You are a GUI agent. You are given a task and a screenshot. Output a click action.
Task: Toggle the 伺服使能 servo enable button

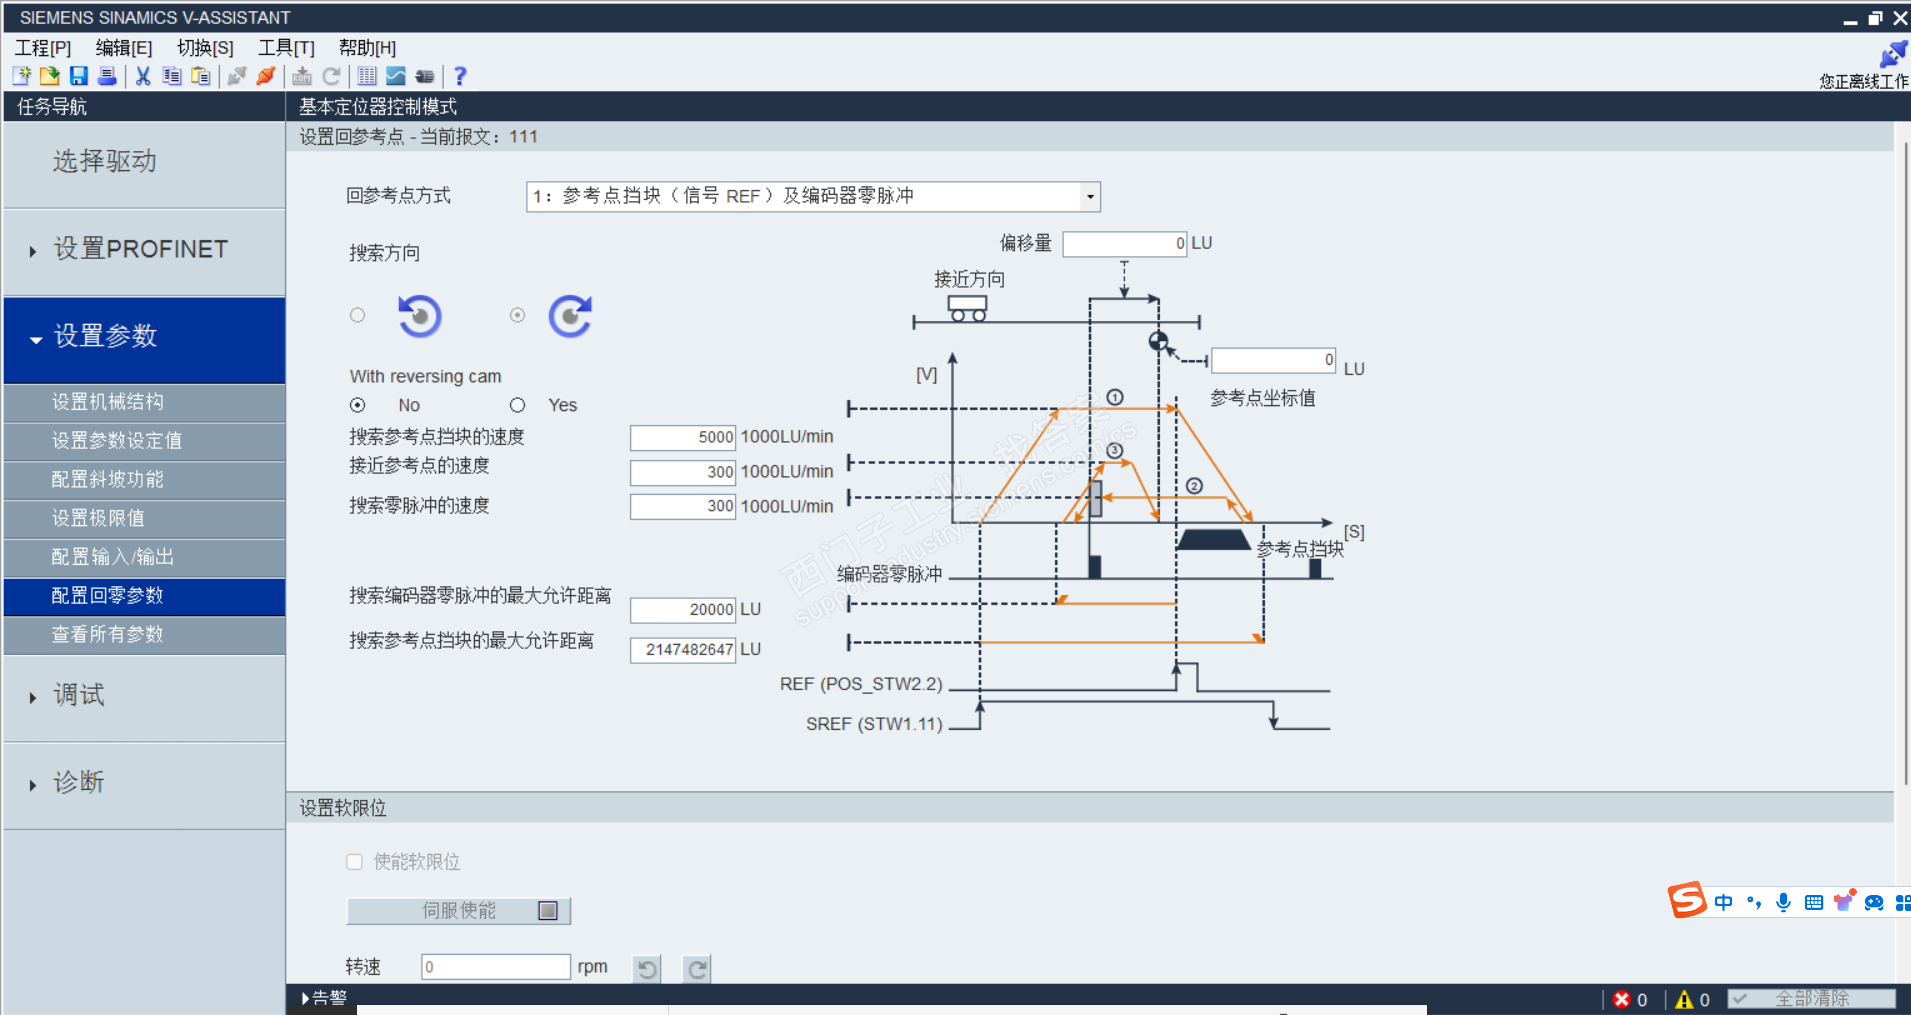click(x=459, y=910)
